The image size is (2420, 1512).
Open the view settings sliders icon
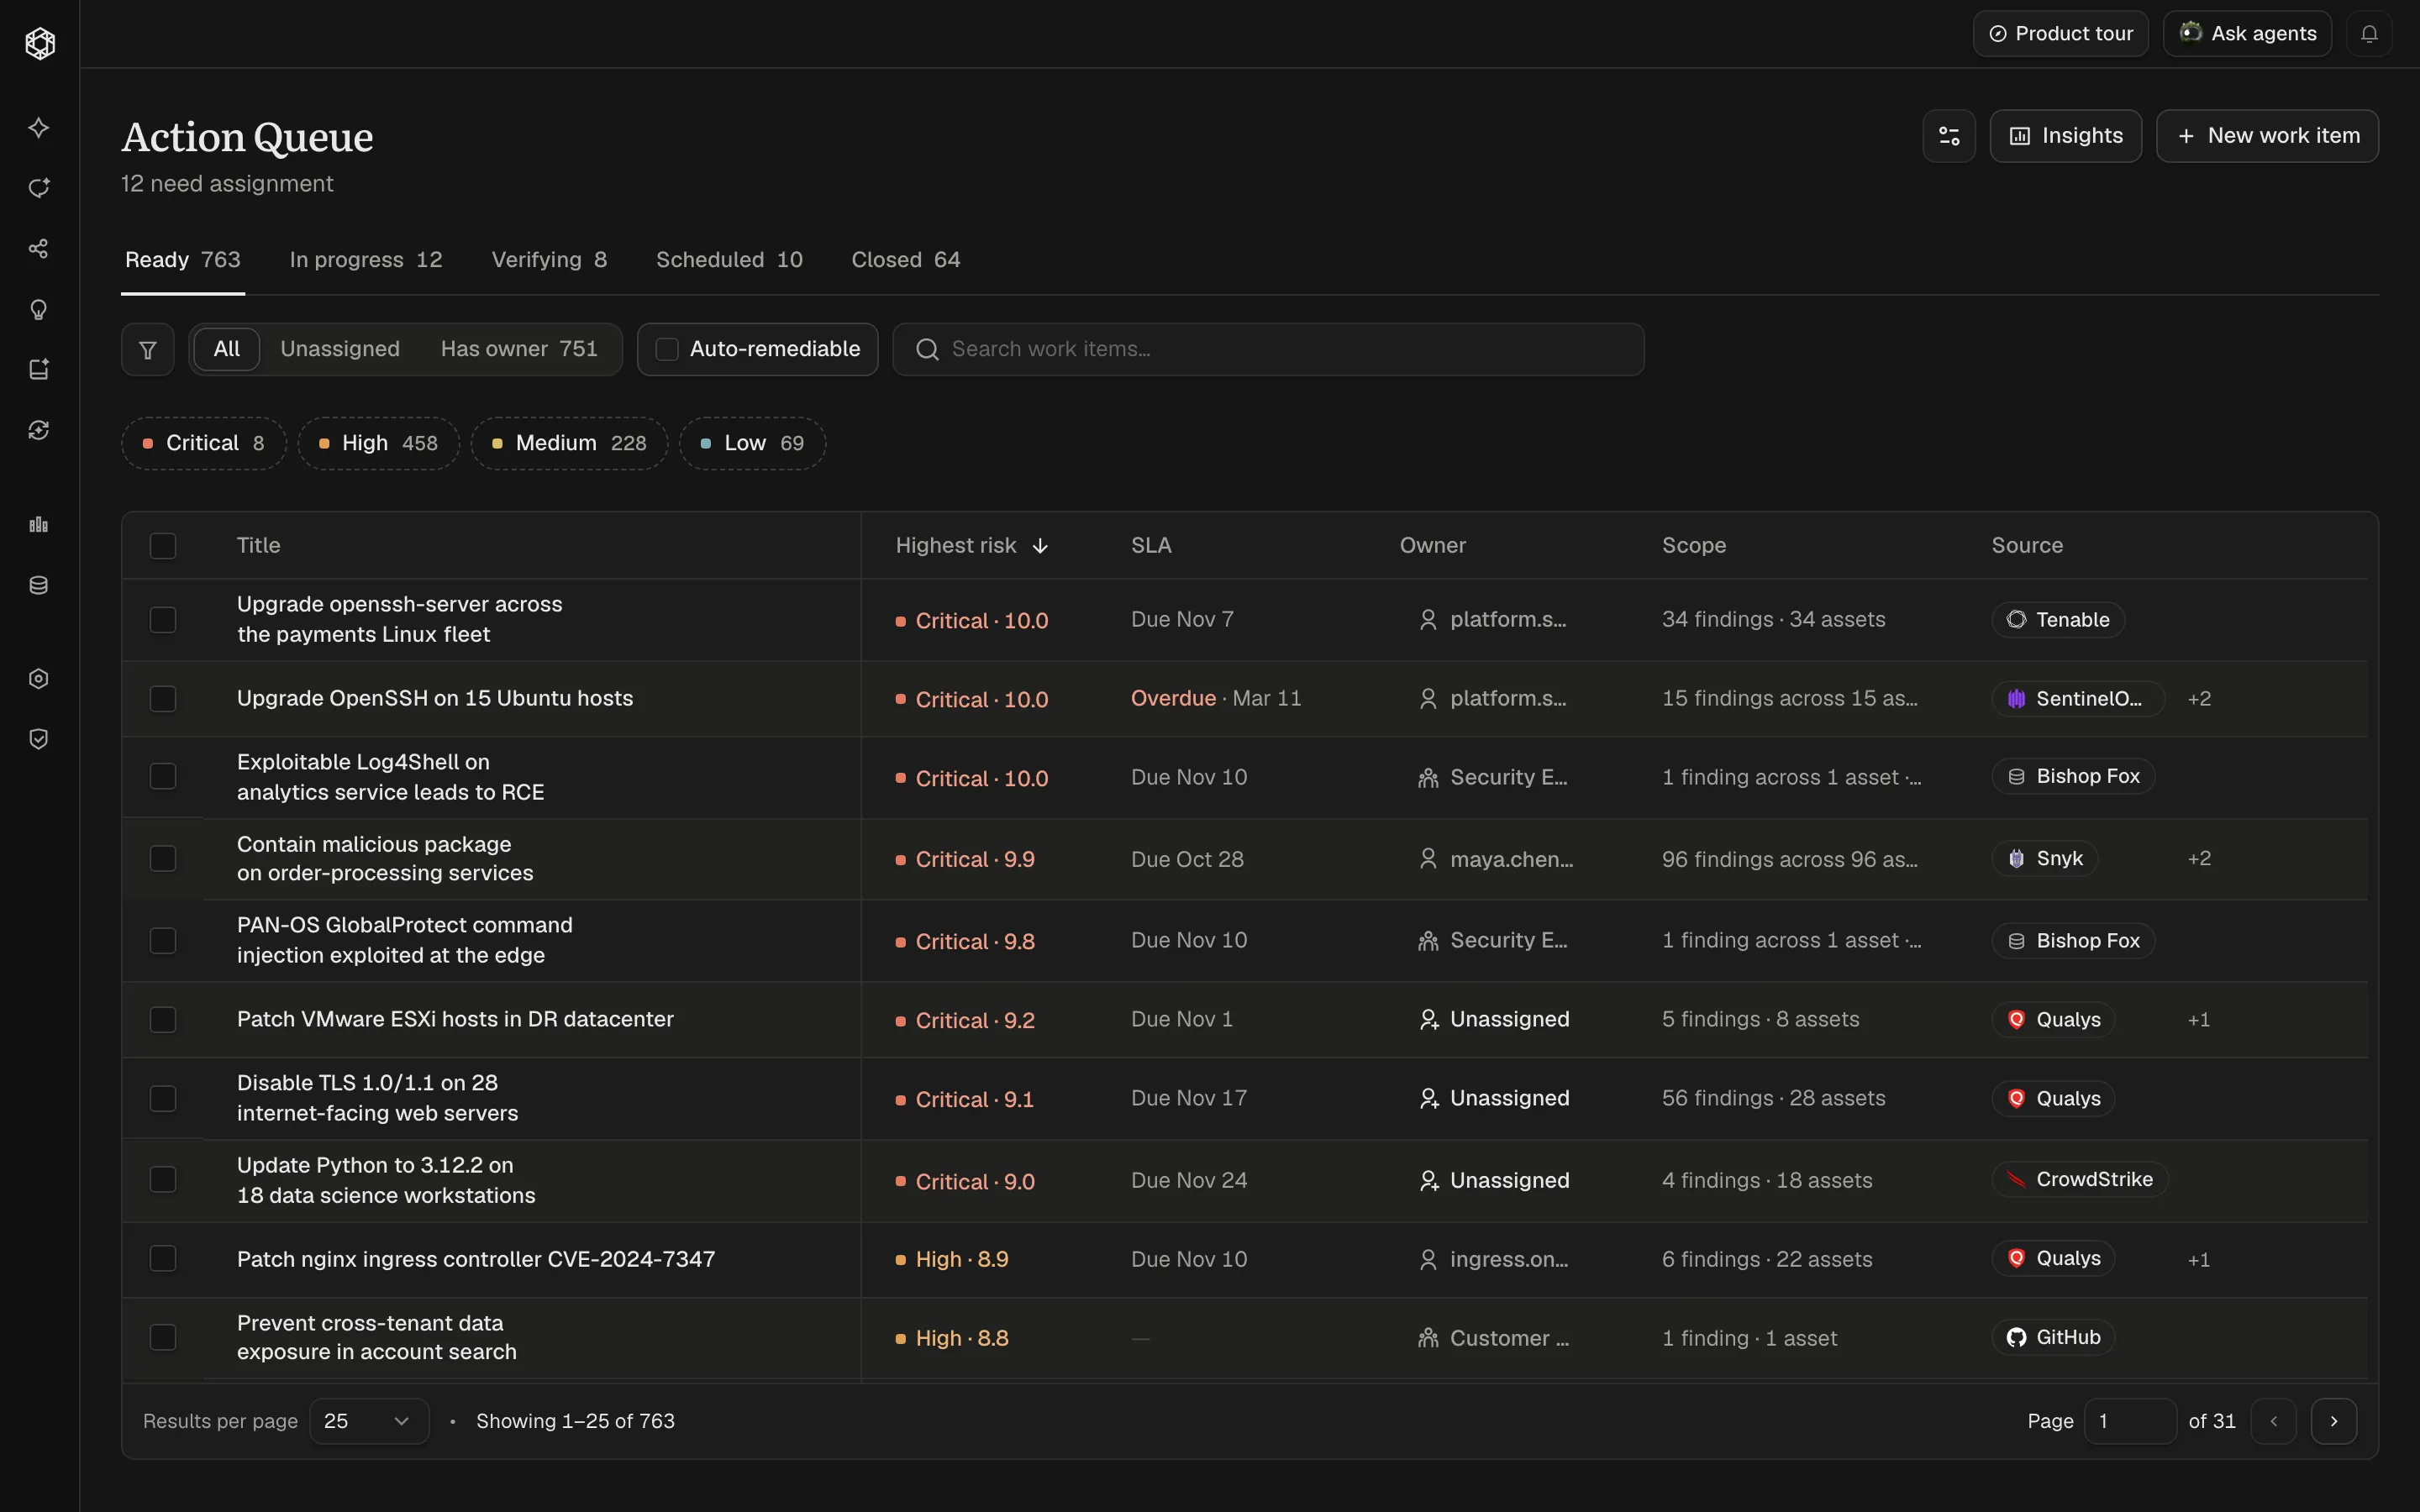point(1949,136)
